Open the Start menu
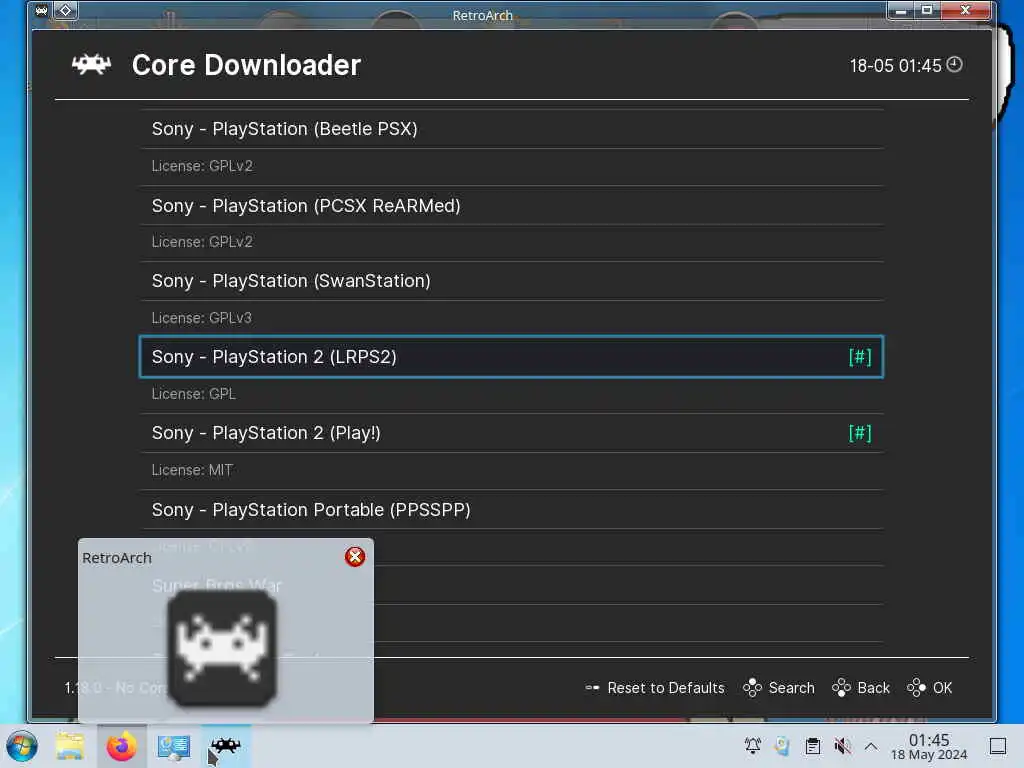This screenshot has height=768, width=1024. coord(22,746)
